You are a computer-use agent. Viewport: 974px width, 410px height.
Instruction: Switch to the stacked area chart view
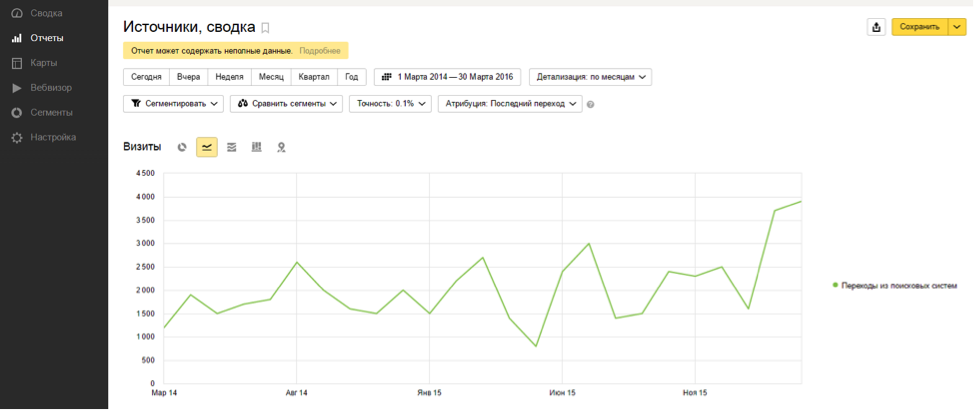[x=232, y=147]
